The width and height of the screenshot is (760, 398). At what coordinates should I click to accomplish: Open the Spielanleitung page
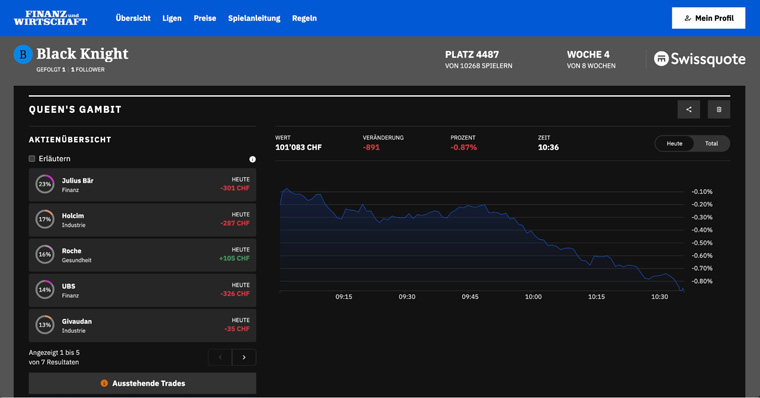coord(254,18)
